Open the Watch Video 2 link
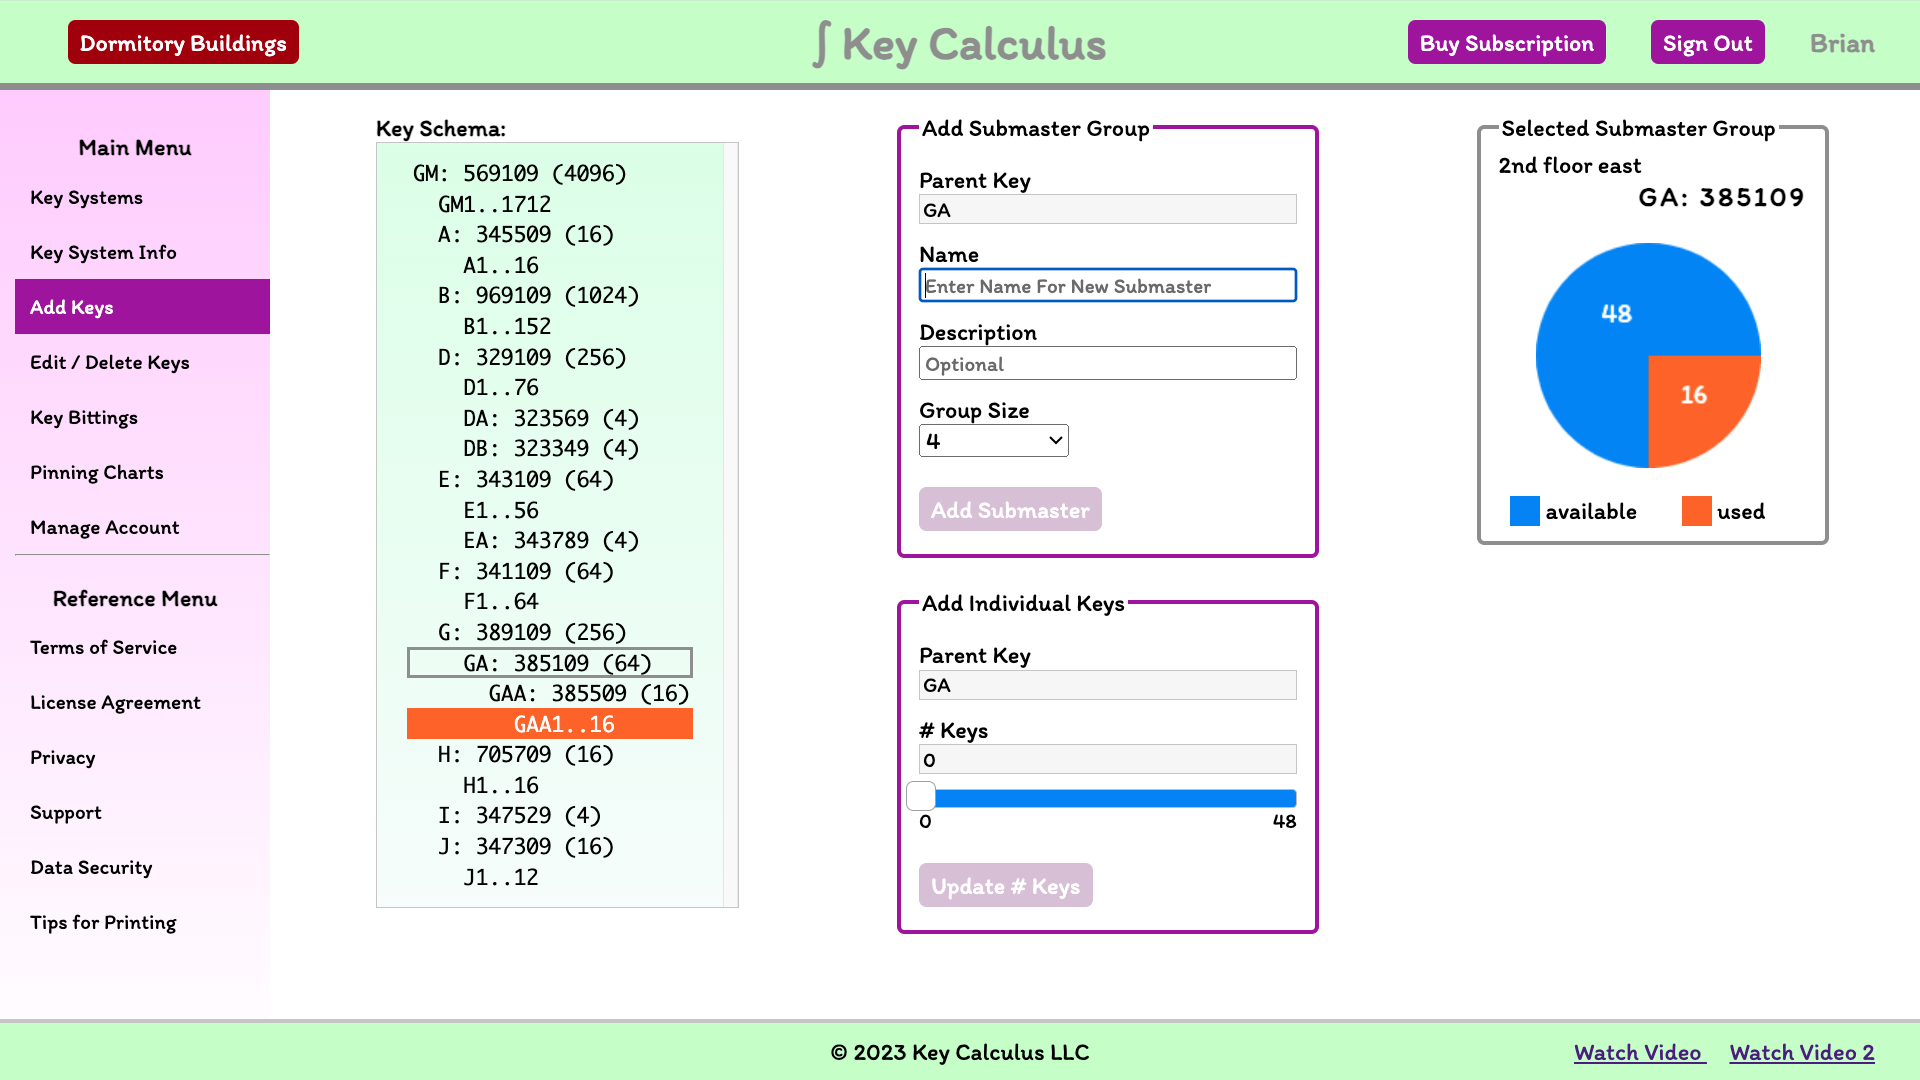This screenshot has width=1920, height=1080. click(x=1802, y=1052)
